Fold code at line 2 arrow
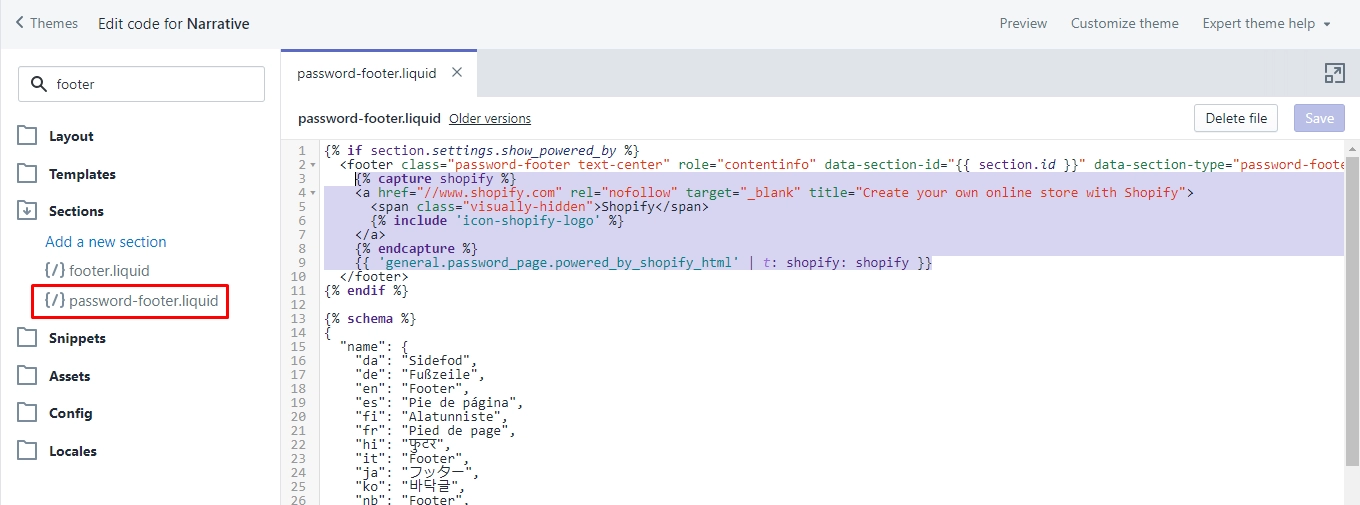The width and height of the screenshot is (1360, 505). pyautogui.click(x=314, y=164)
